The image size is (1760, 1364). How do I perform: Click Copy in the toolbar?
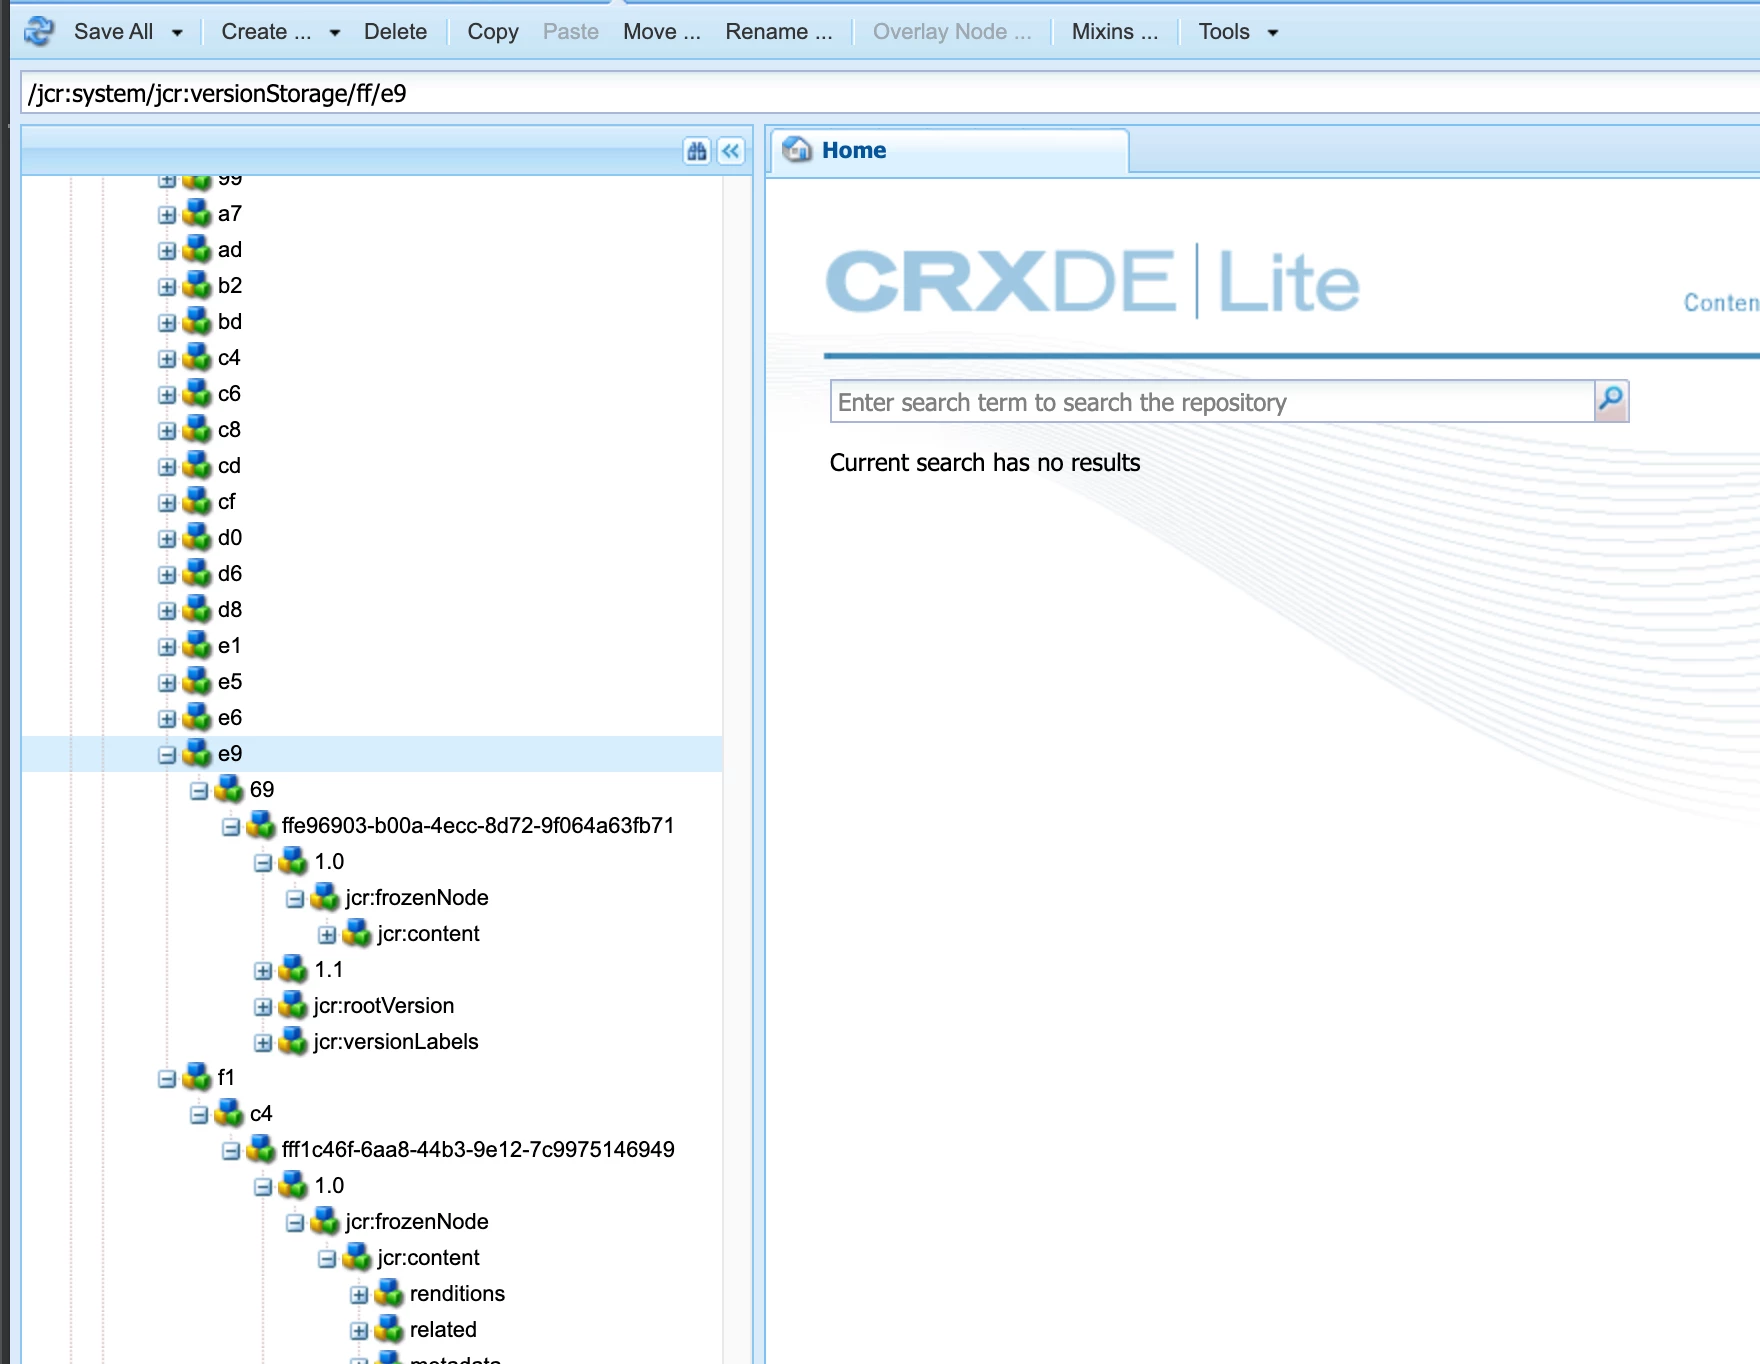(x=493, y=32)
